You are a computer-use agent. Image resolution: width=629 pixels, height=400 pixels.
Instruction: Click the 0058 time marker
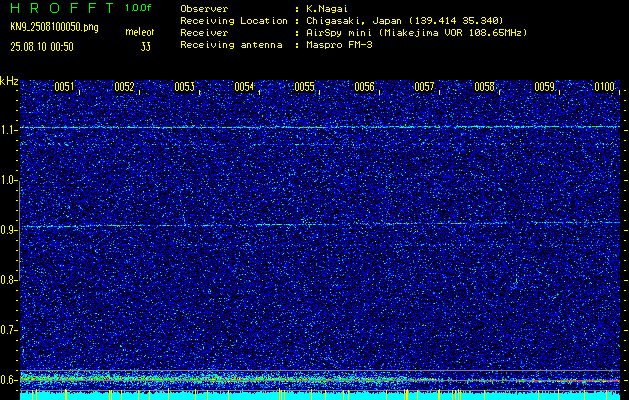pyautogui.click(x=485, y=87)
